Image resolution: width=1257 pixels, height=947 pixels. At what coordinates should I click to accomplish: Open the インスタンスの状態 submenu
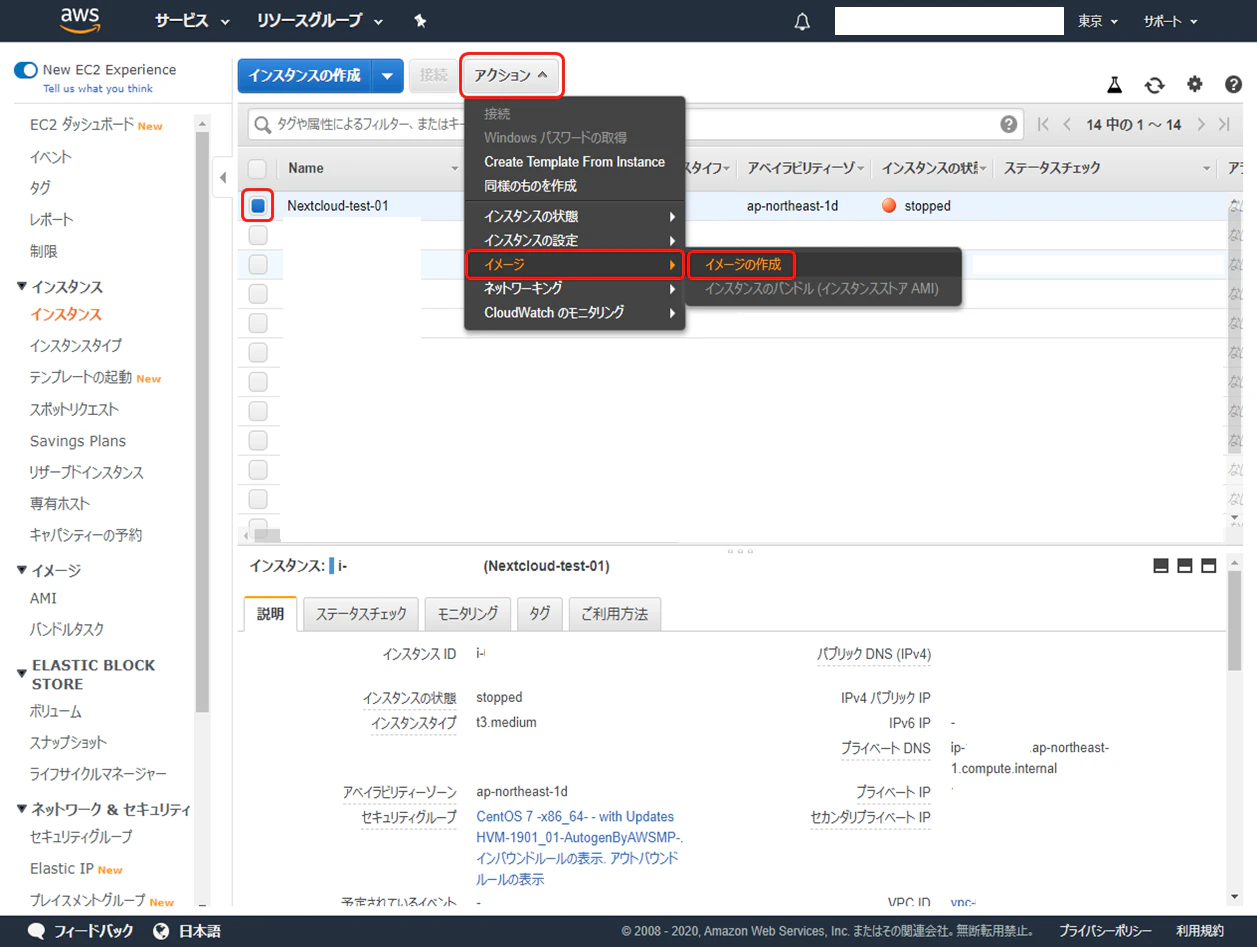coord(574,216)
